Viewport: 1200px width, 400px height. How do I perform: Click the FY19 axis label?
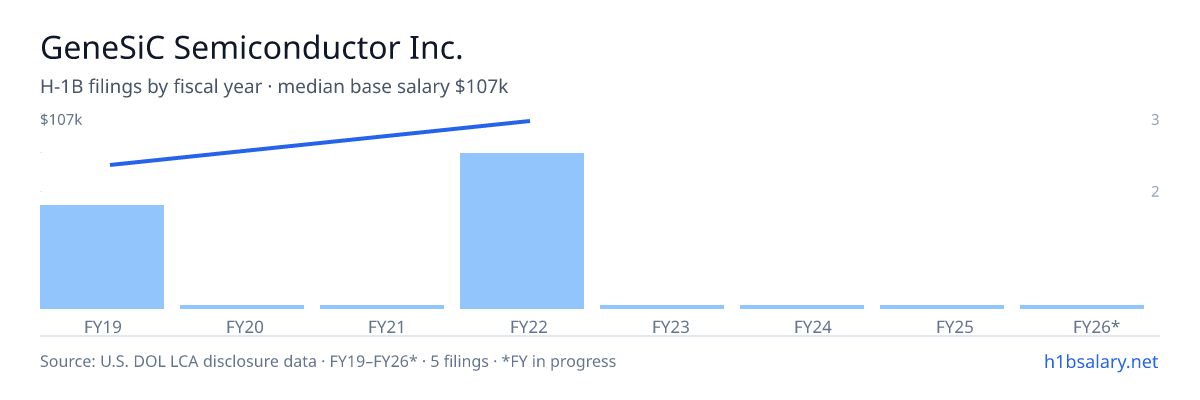point(103,327)
